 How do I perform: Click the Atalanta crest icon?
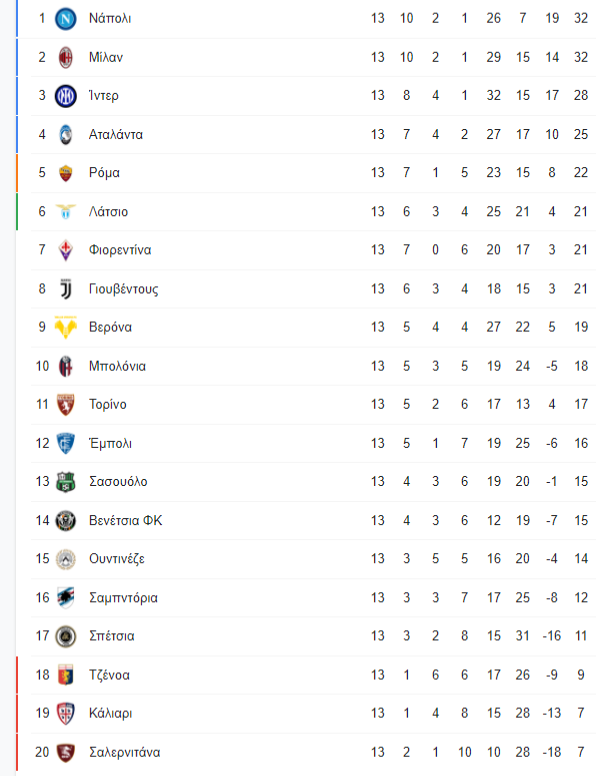tap(65, 135)
